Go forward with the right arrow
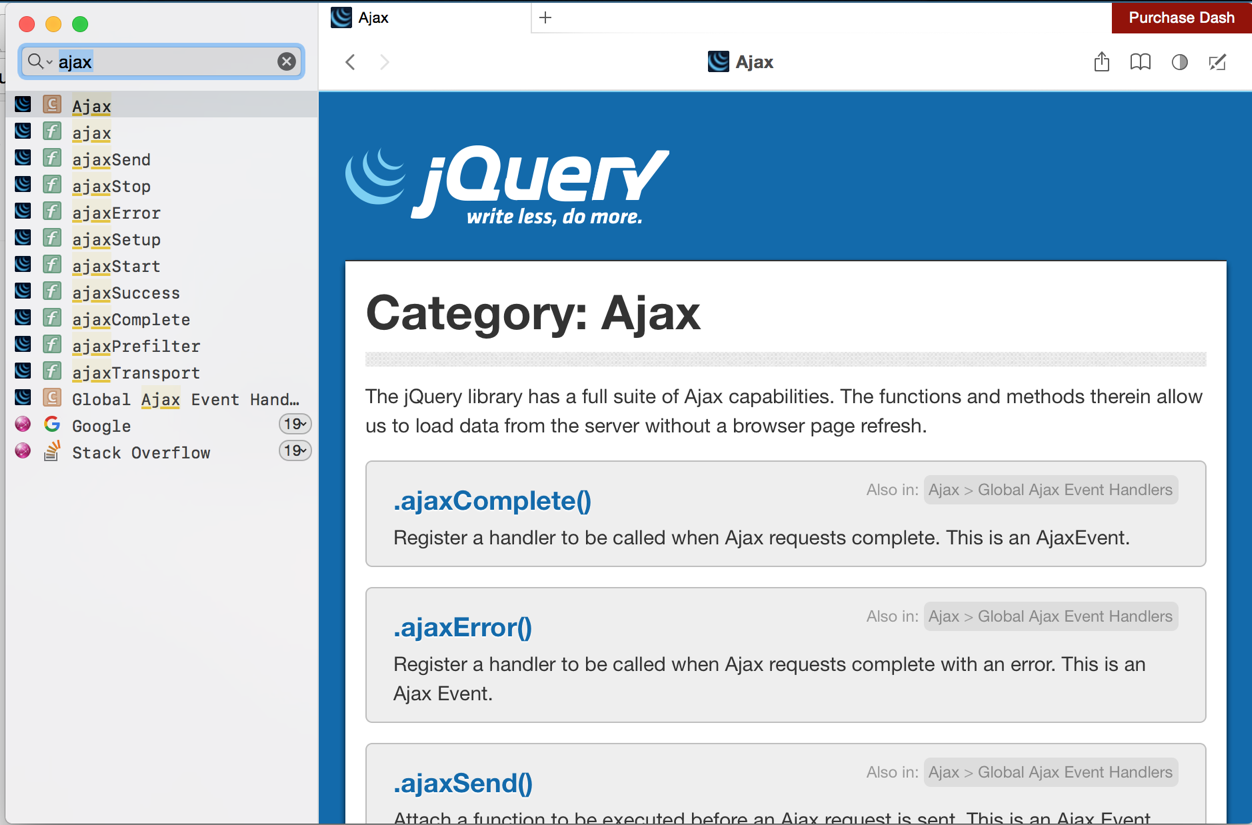The height and width of the screenshot is (825, 1252). tap(385, 62)
